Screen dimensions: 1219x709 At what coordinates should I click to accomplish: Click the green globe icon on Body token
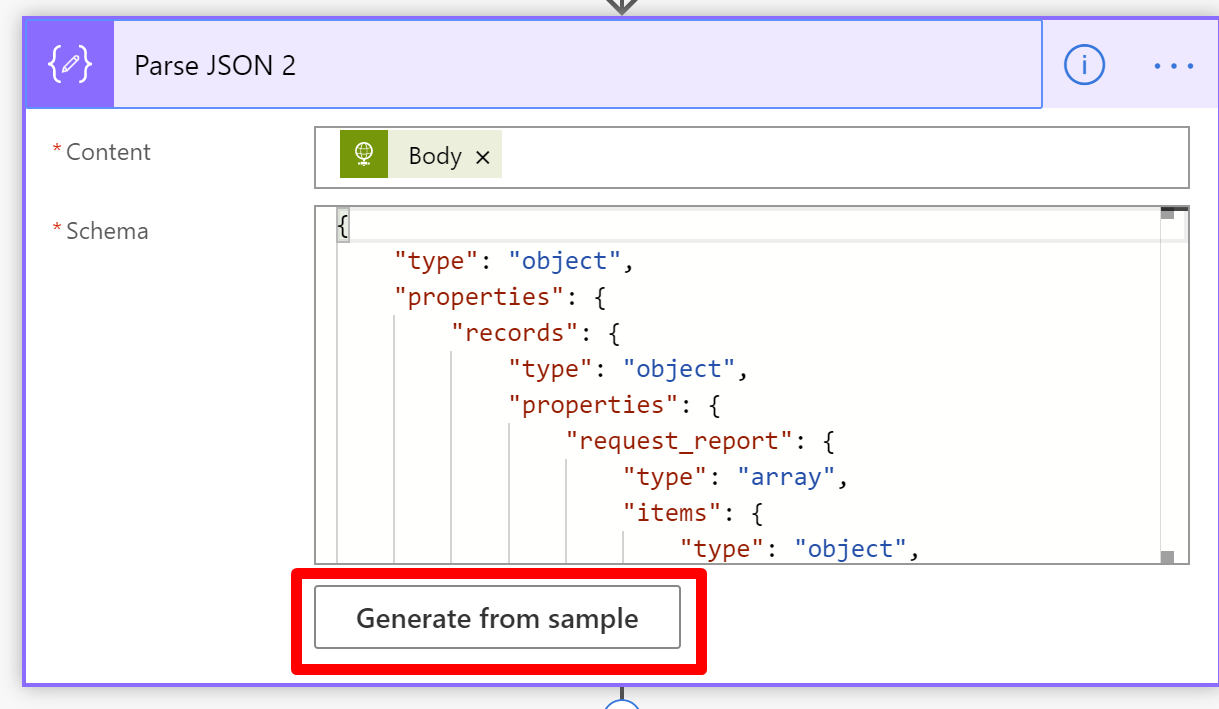pos(364,155)
